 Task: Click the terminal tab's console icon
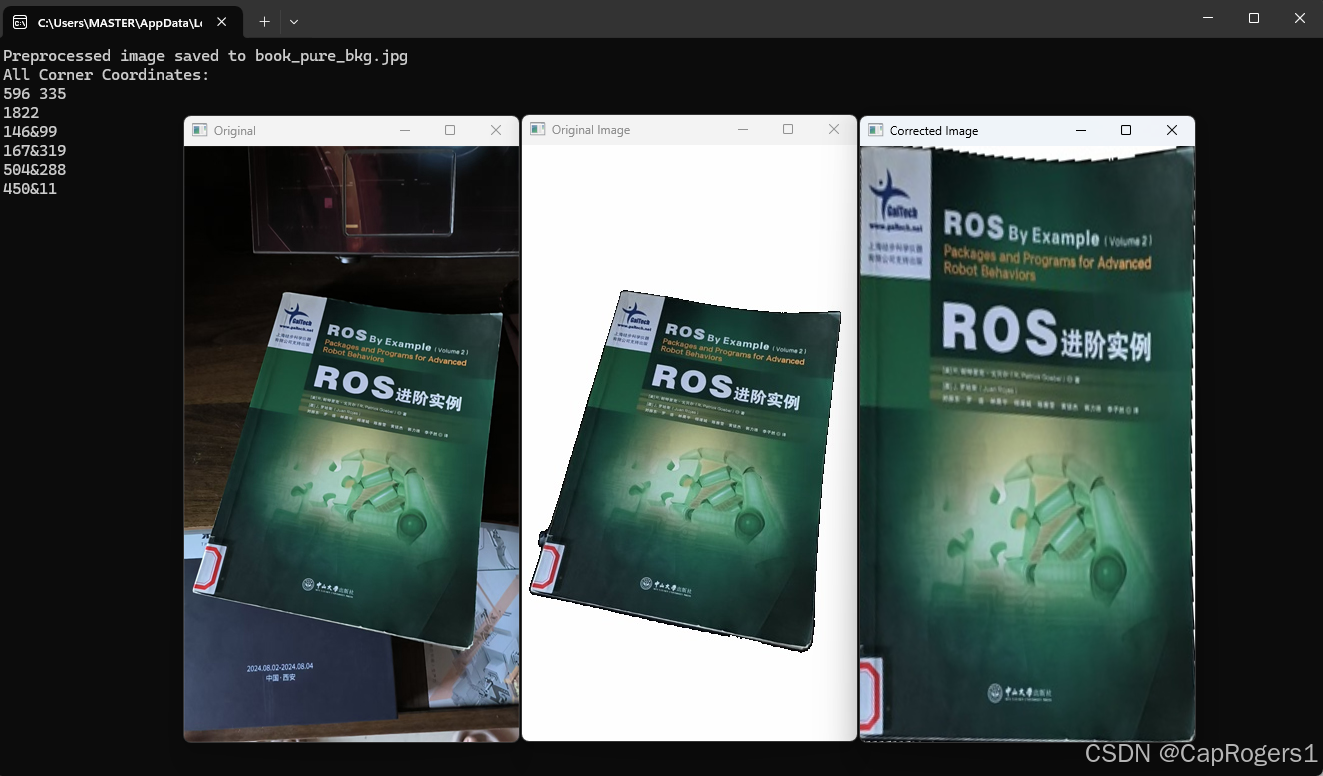(20, 21)
